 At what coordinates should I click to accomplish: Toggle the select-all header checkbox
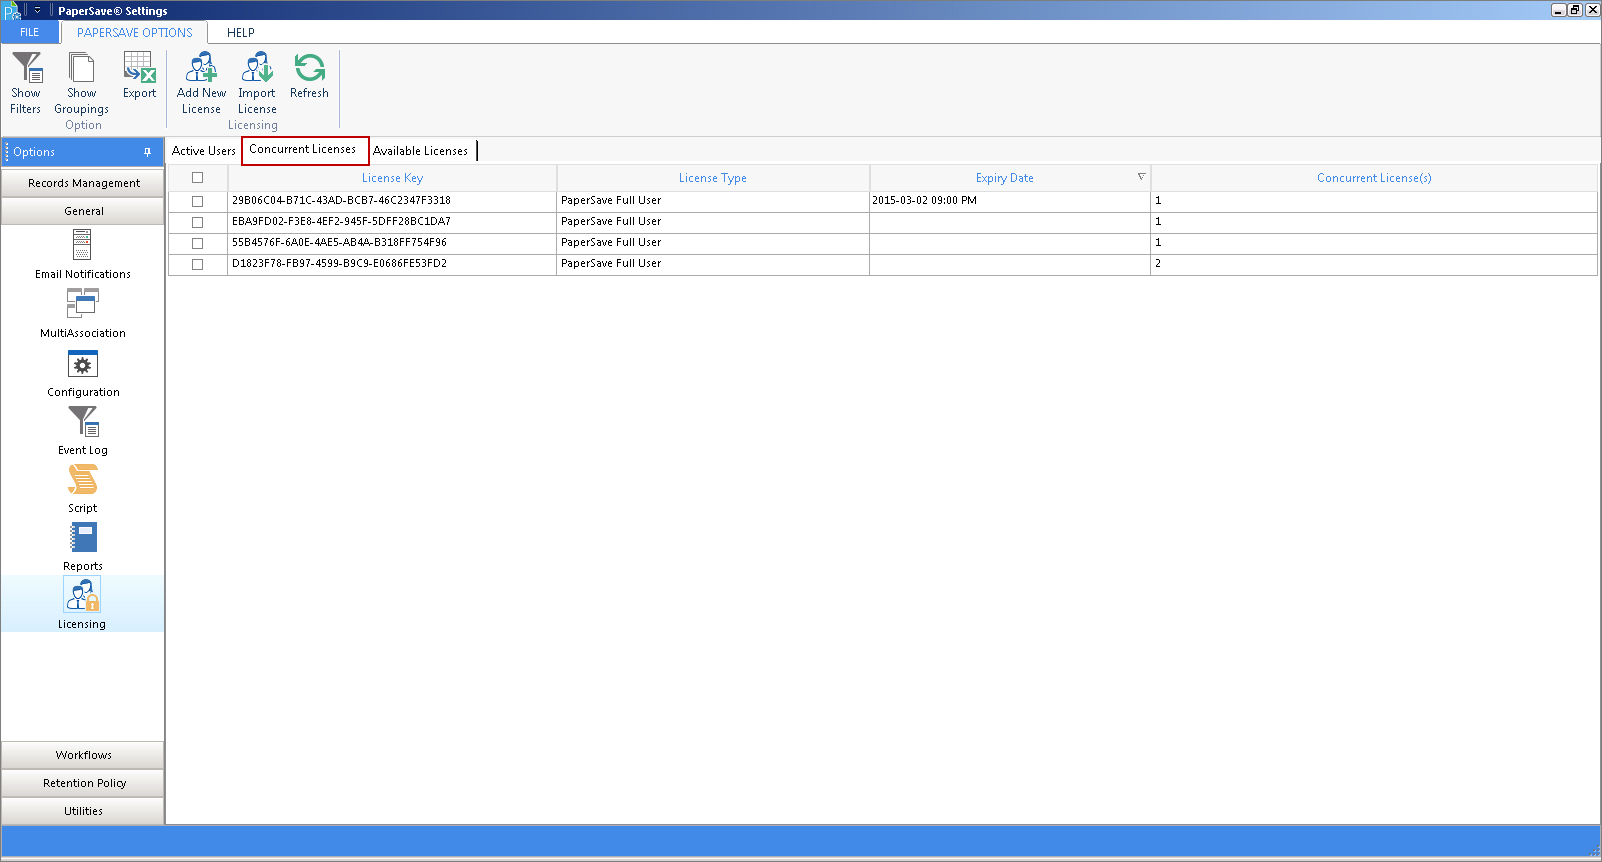coord(197,178)
